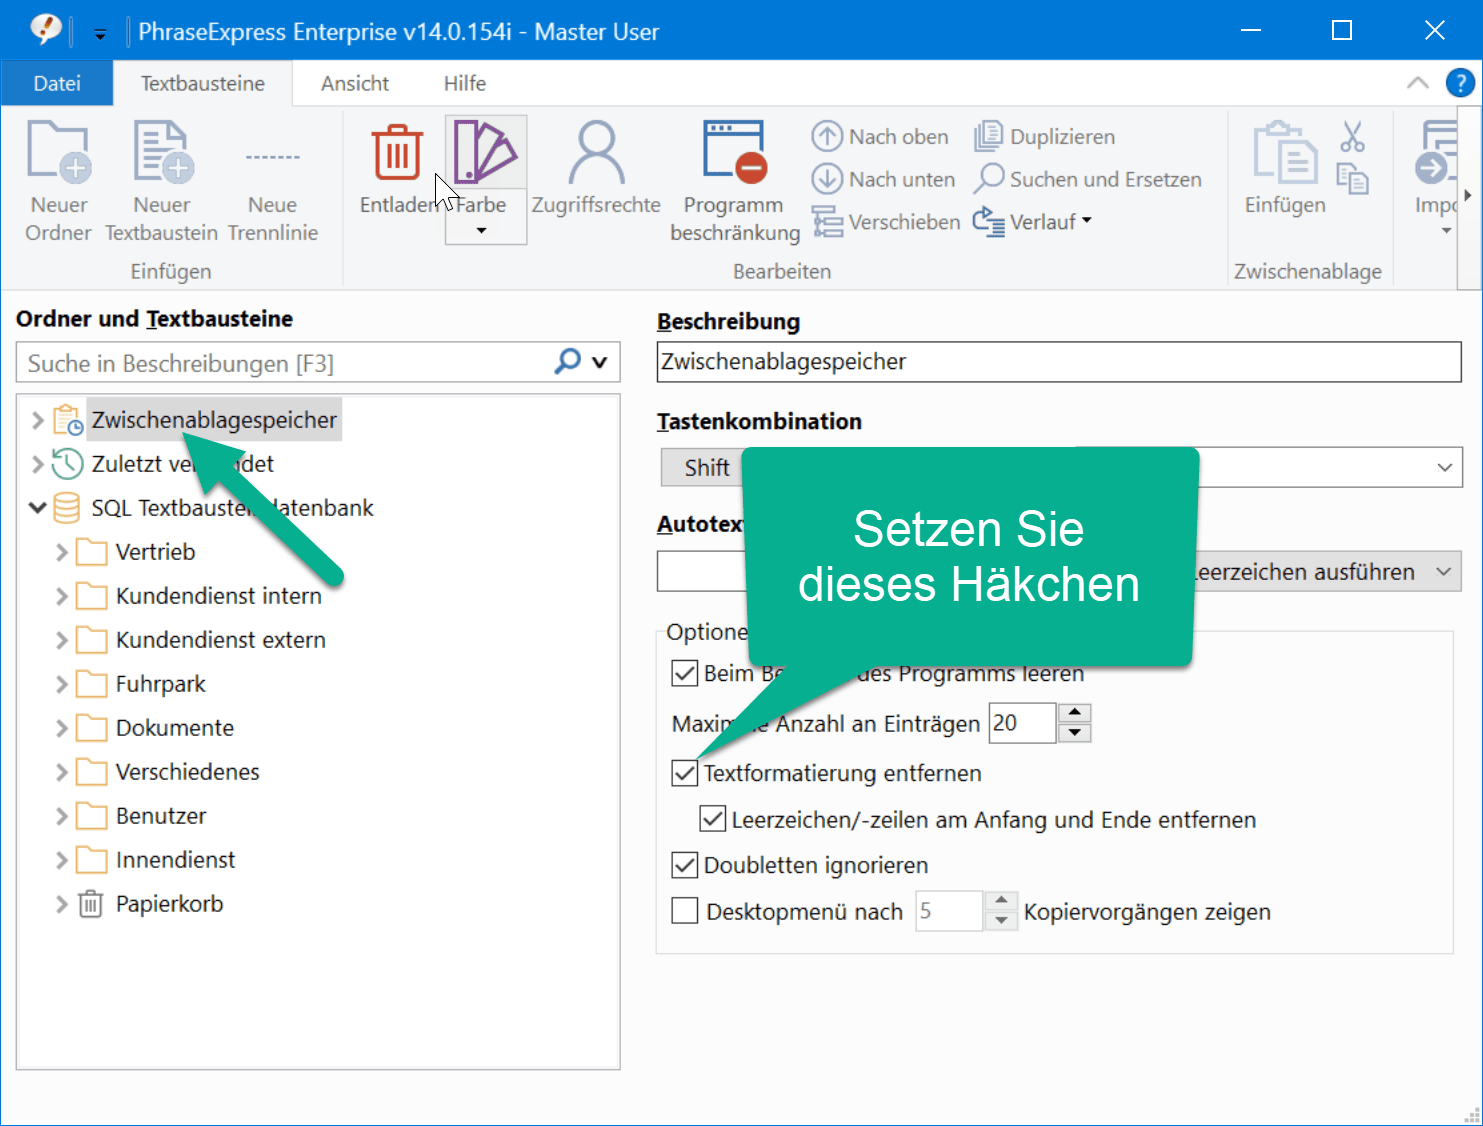Screen dimensions: 1483x1126
Task: Increase maximum entries with up arrow
Action: 1074,713
